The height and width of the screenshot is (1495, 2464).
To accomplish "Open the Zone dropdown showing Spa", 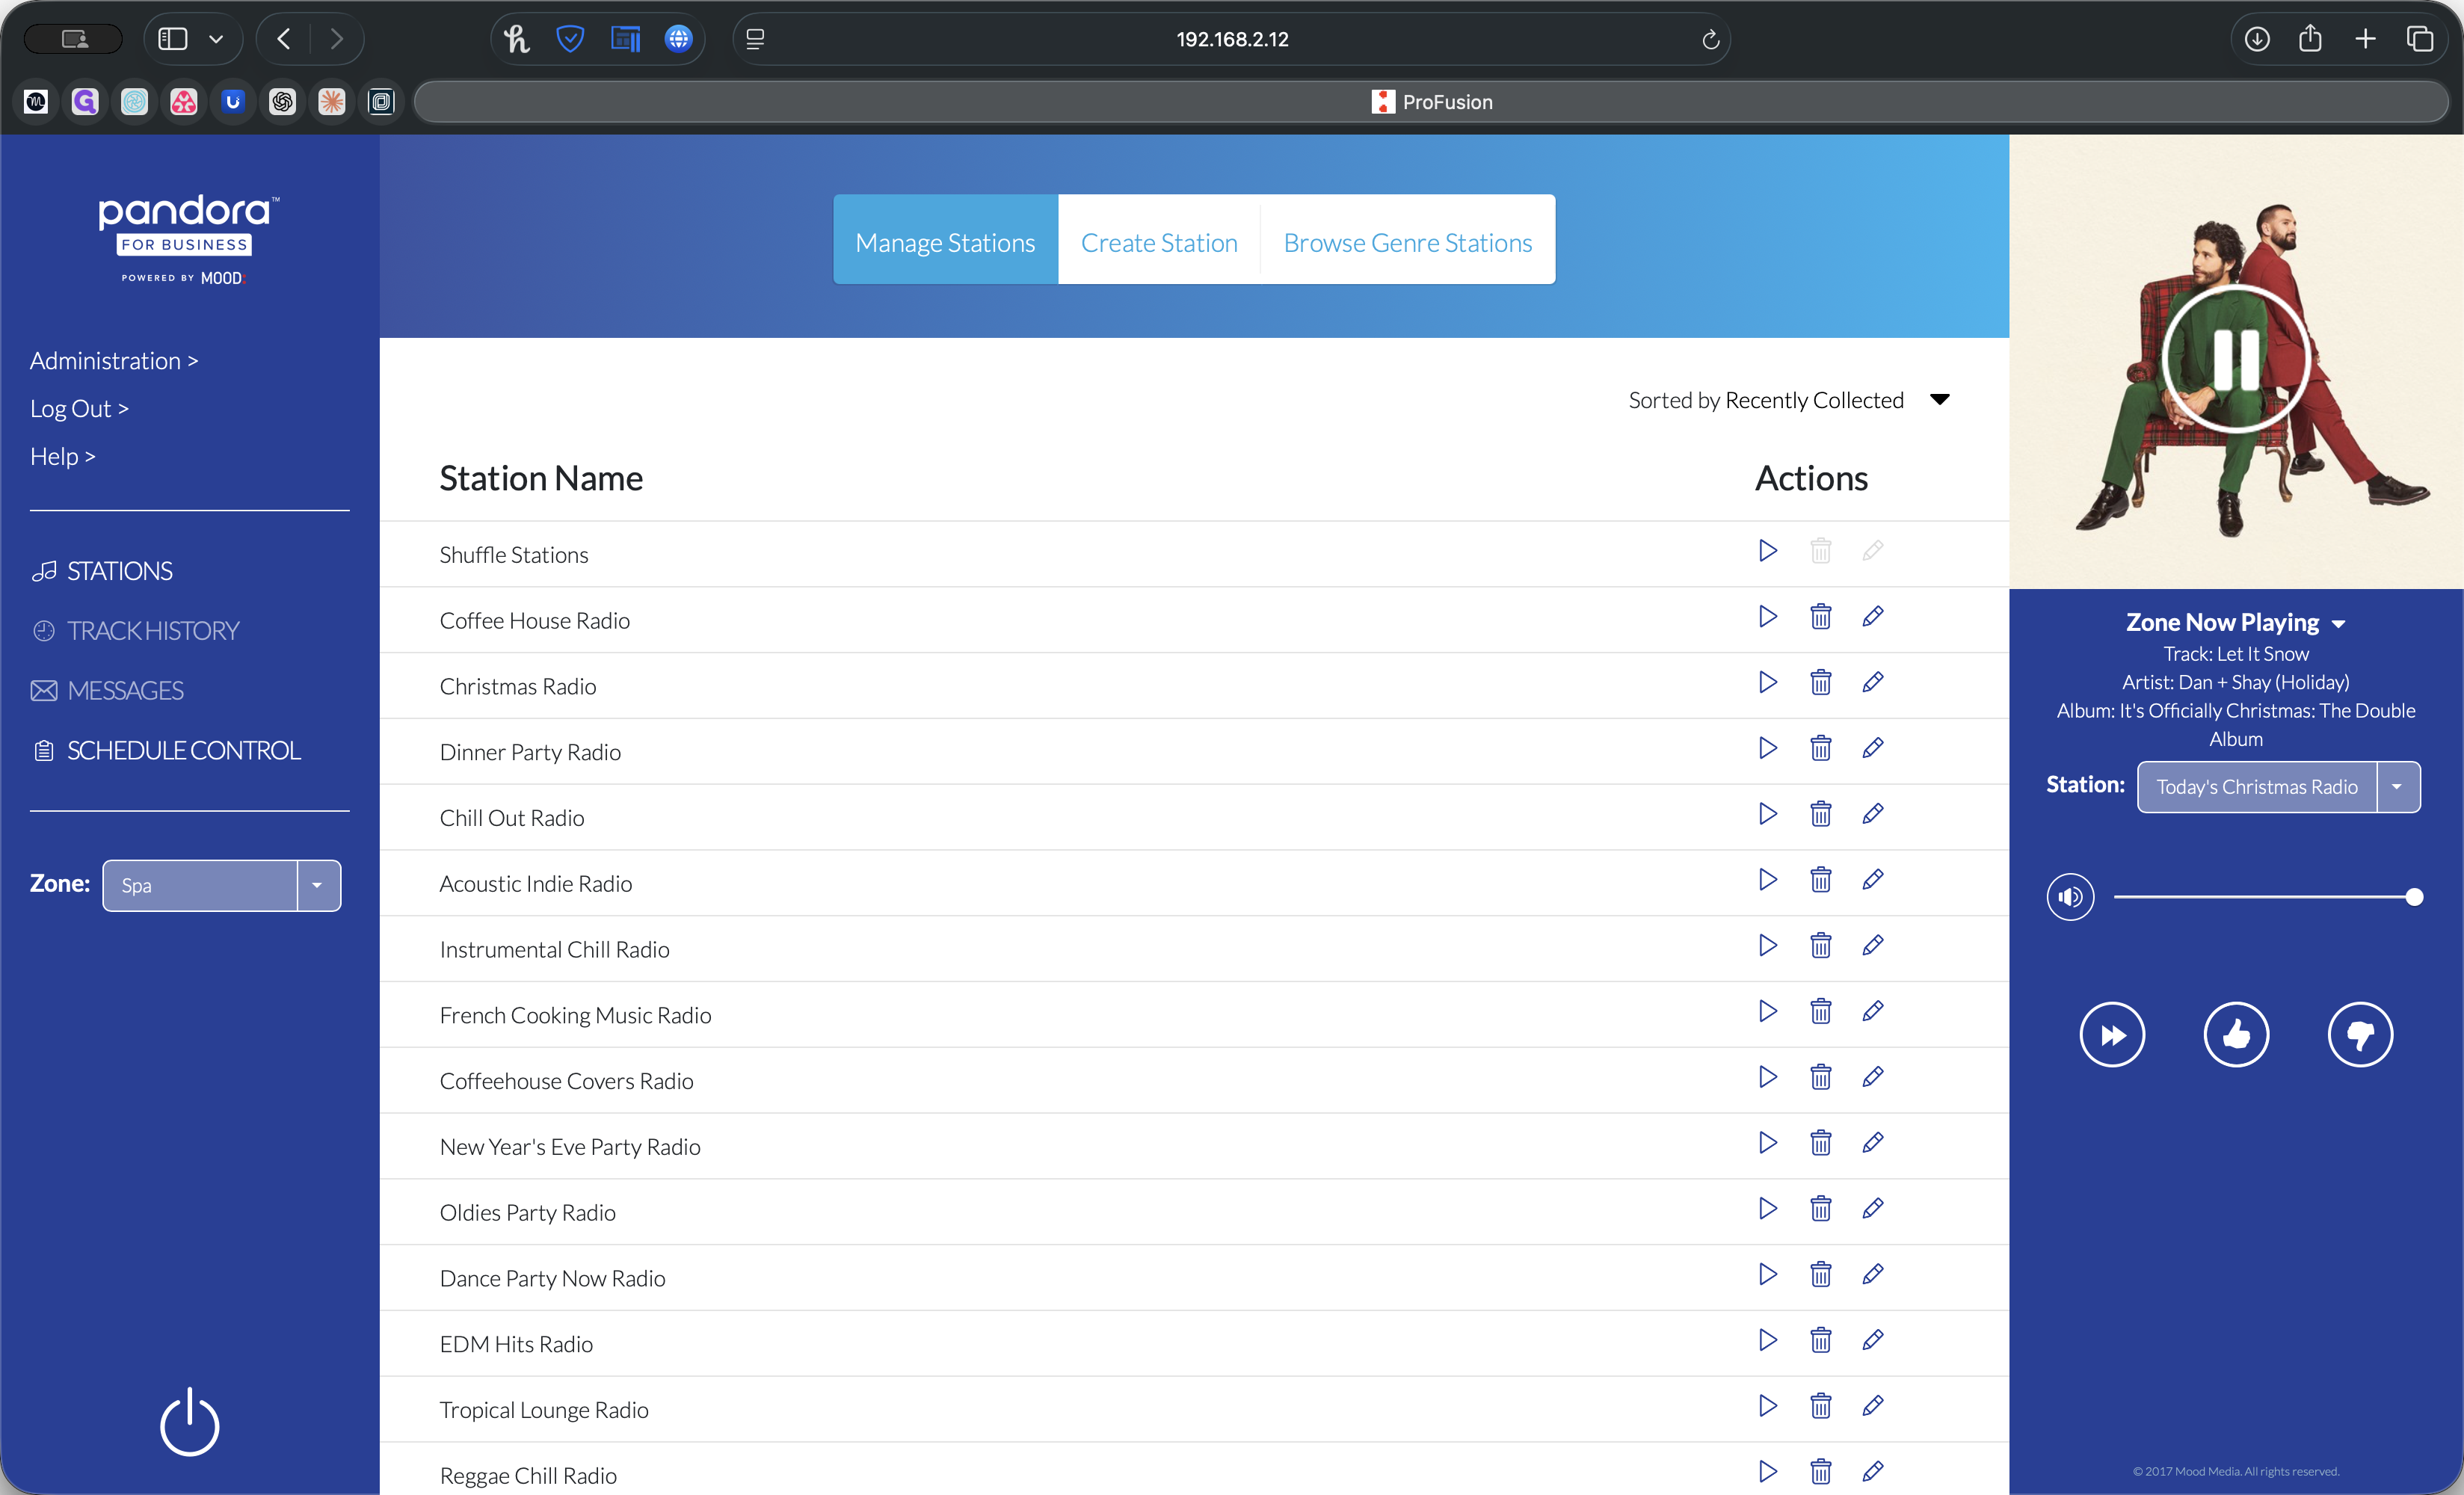I will 221,886.
